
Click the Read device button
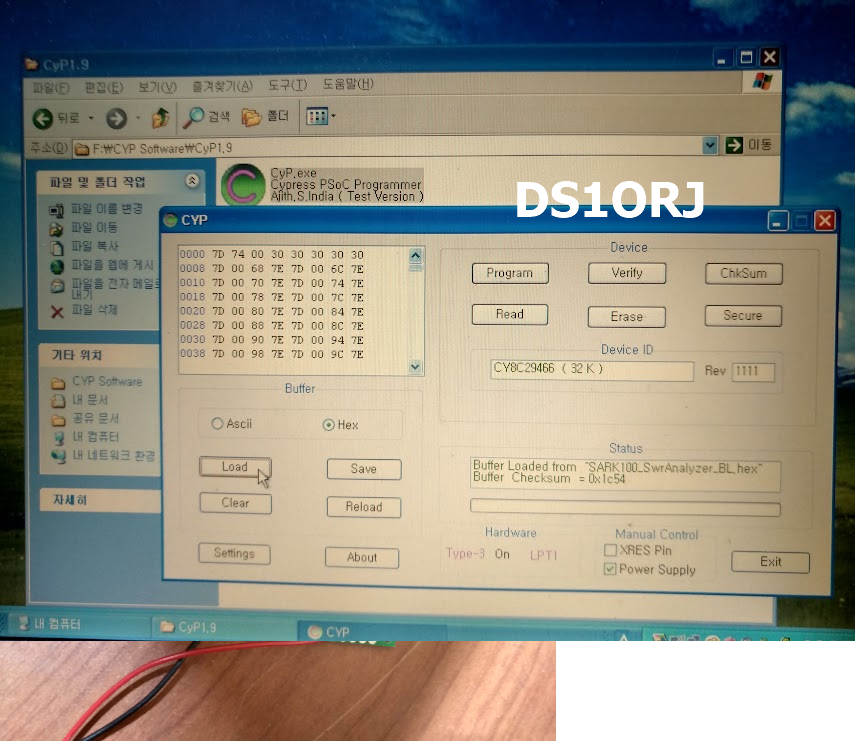[509, 315]
